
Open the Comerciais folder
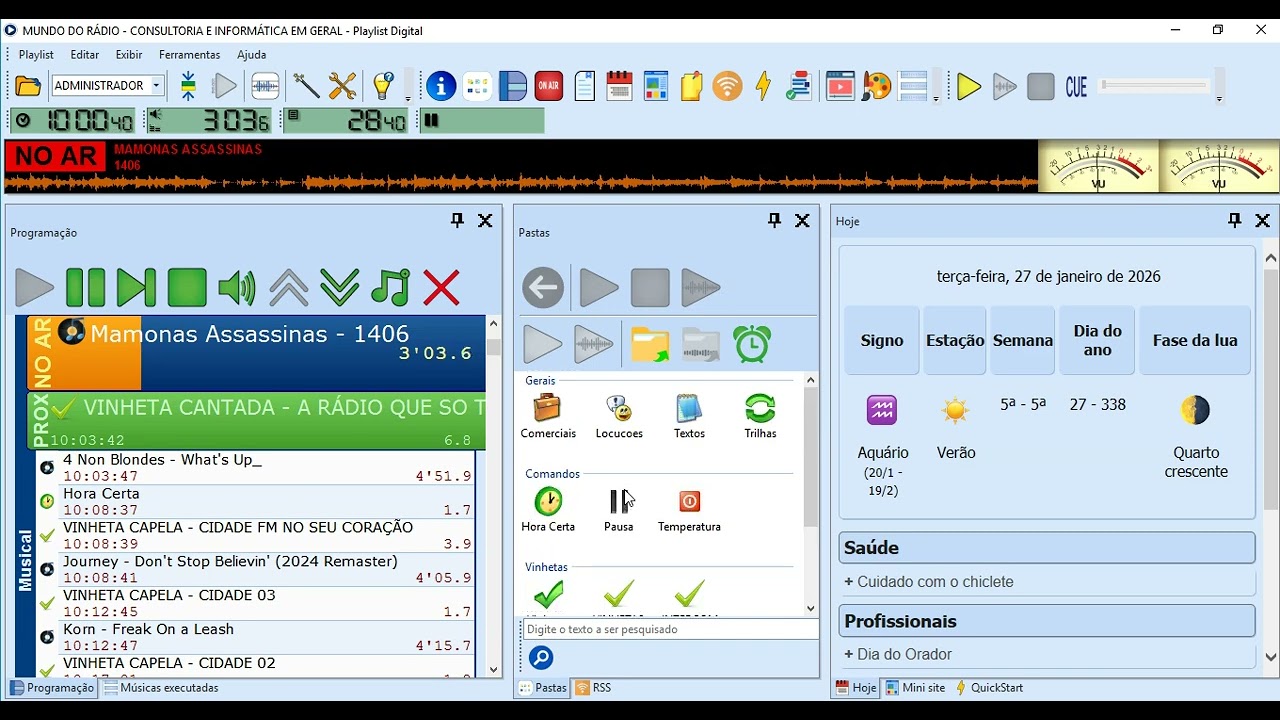coord(548,416)
